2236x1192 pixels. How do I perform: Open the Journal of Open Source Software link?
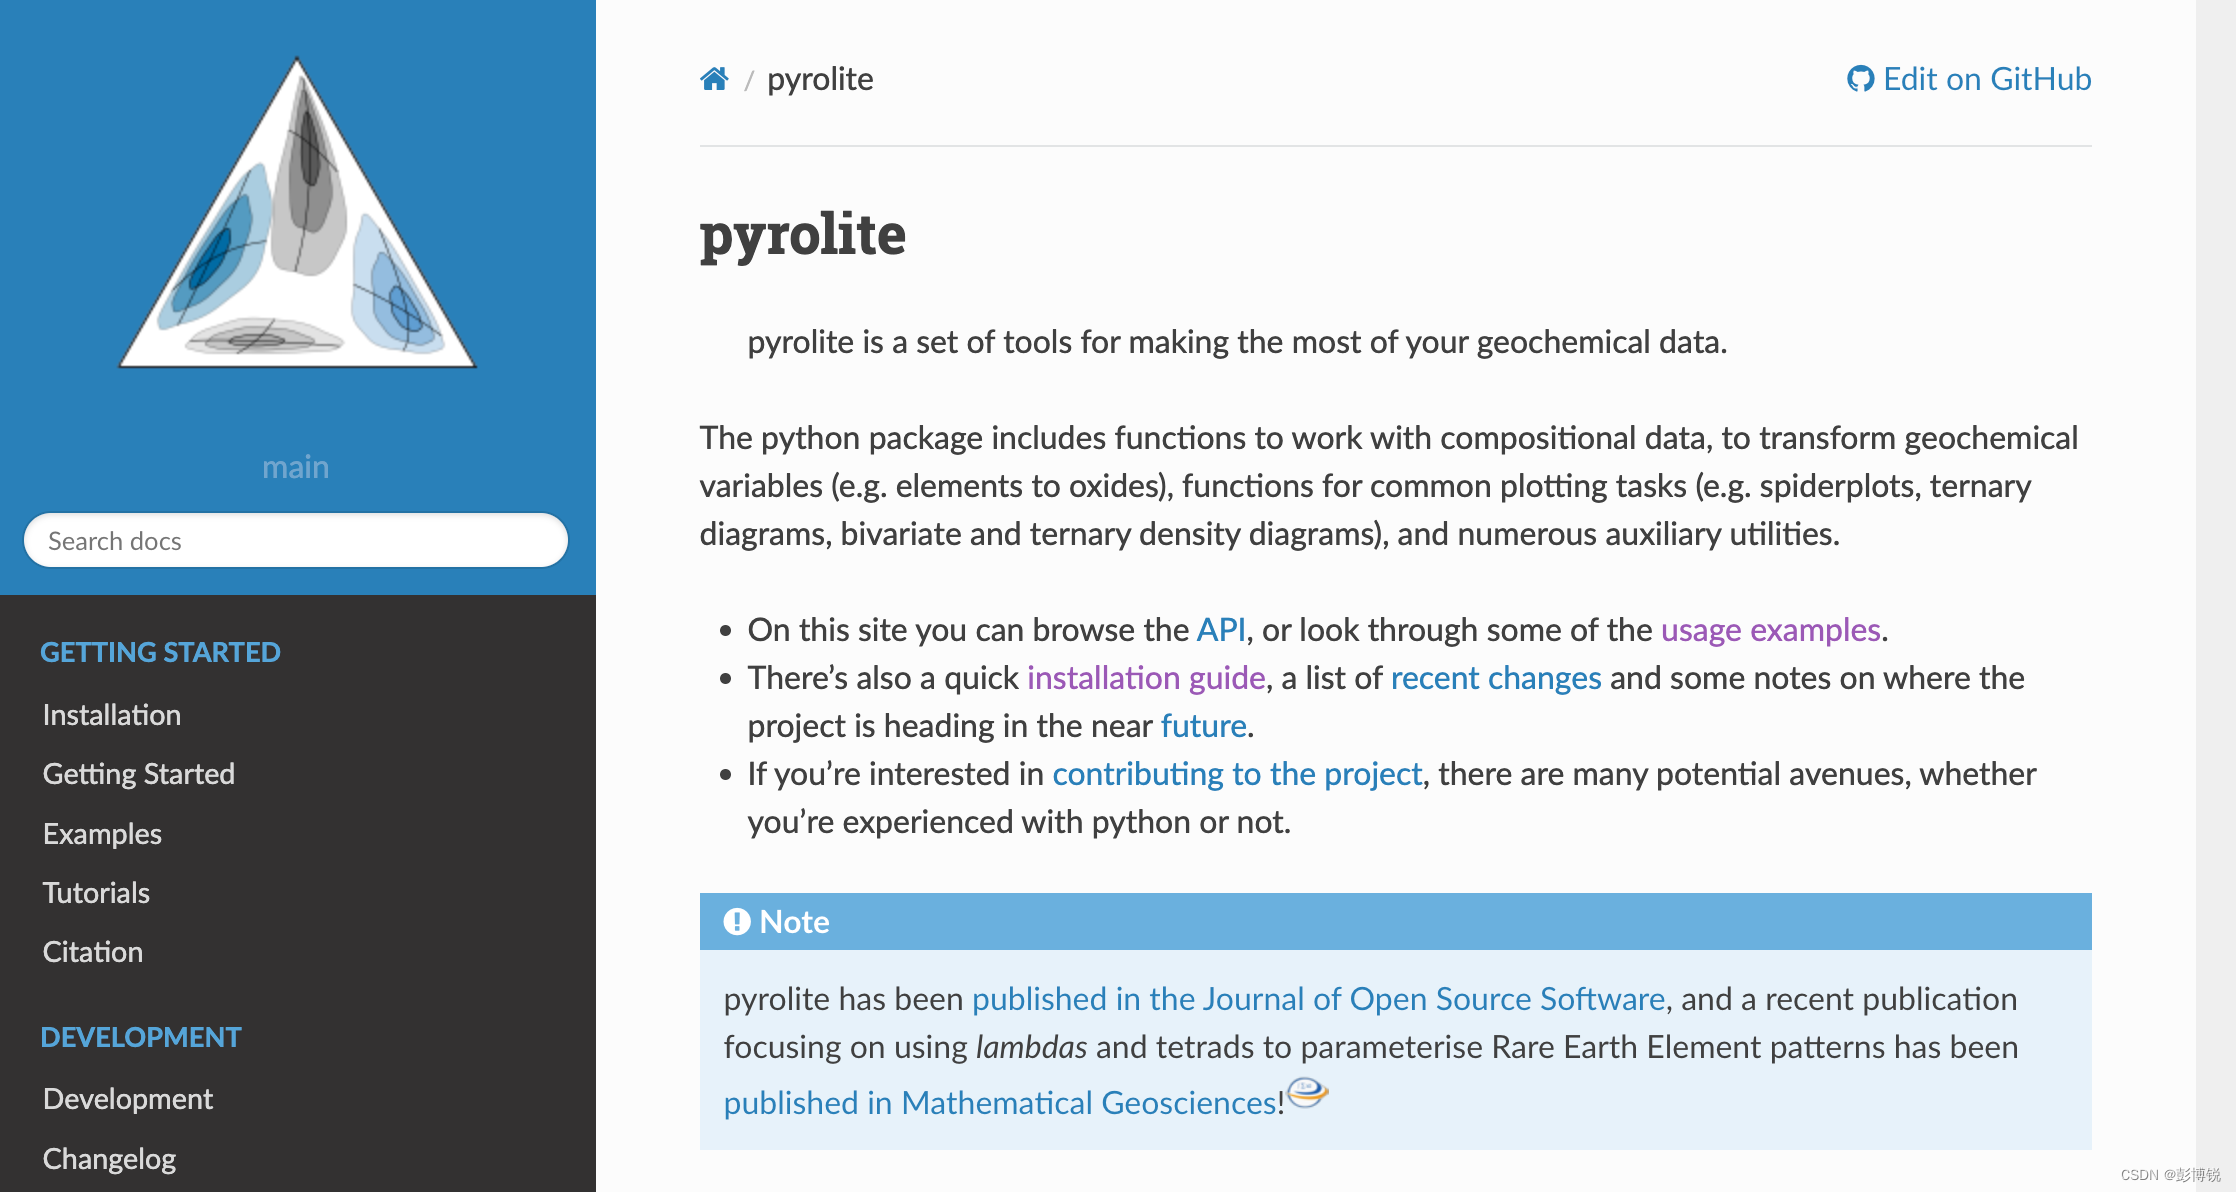click(x=1318, y=998)
